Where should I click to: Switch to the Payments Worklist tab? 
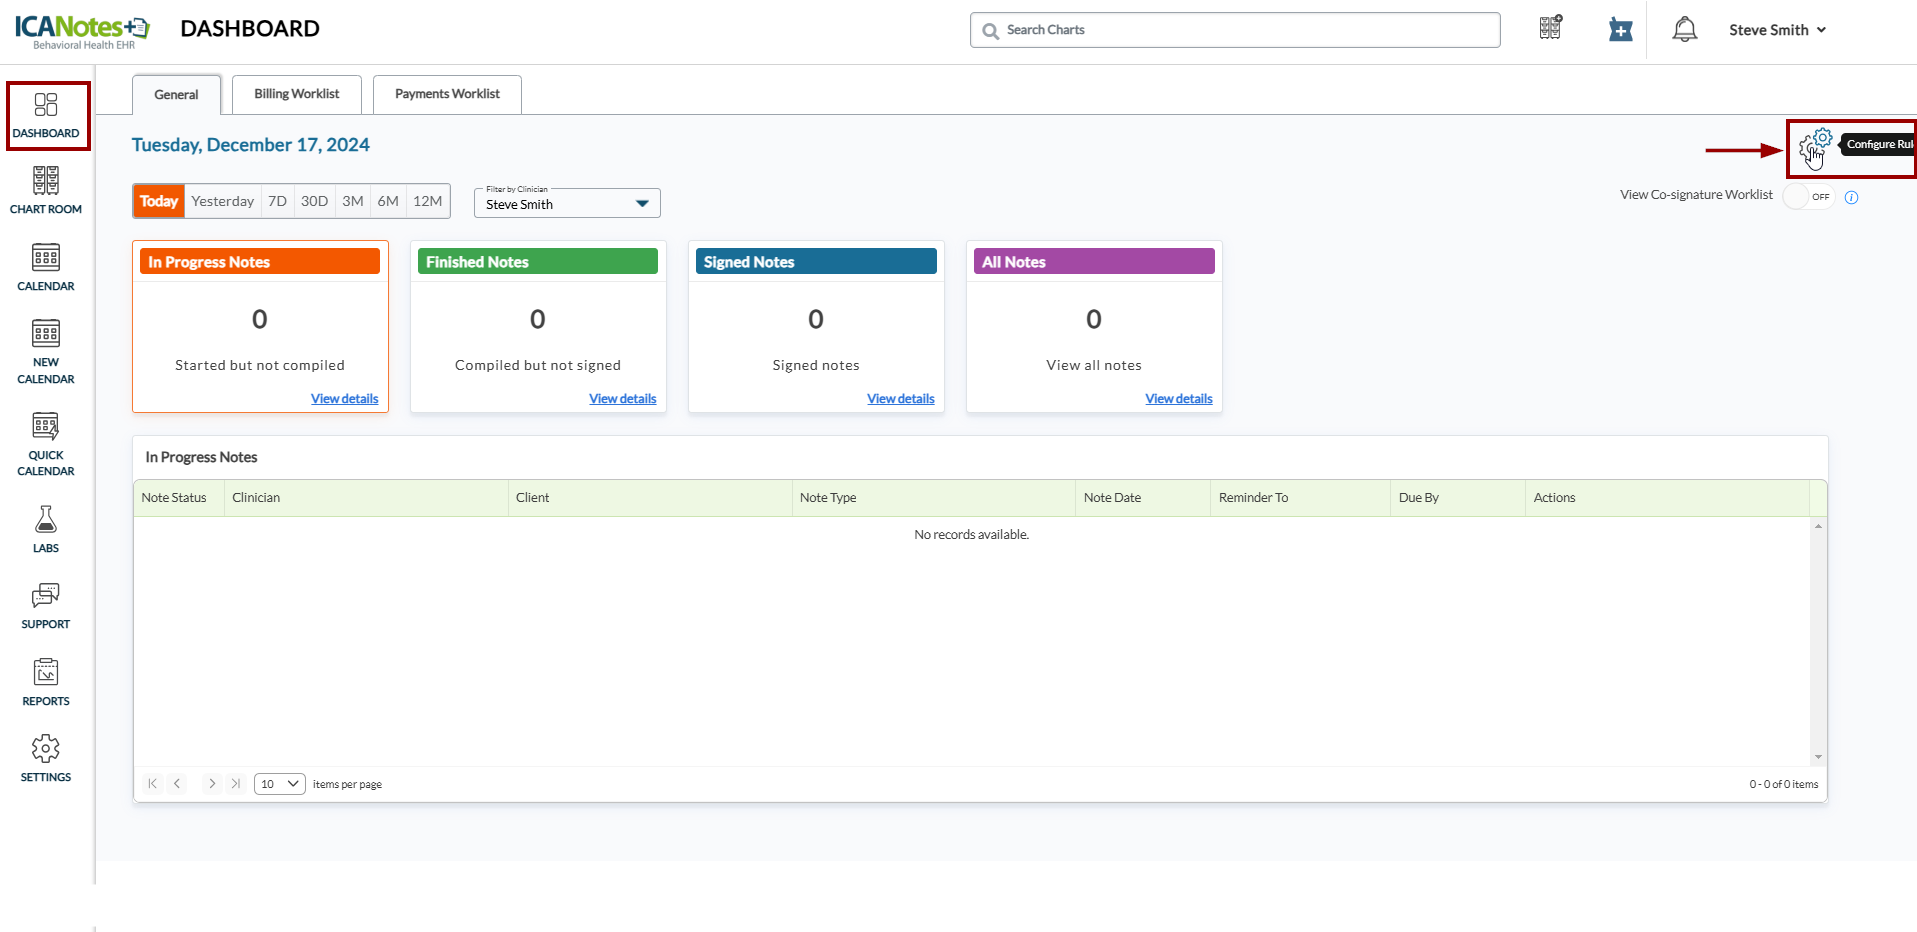coord(447,94)
